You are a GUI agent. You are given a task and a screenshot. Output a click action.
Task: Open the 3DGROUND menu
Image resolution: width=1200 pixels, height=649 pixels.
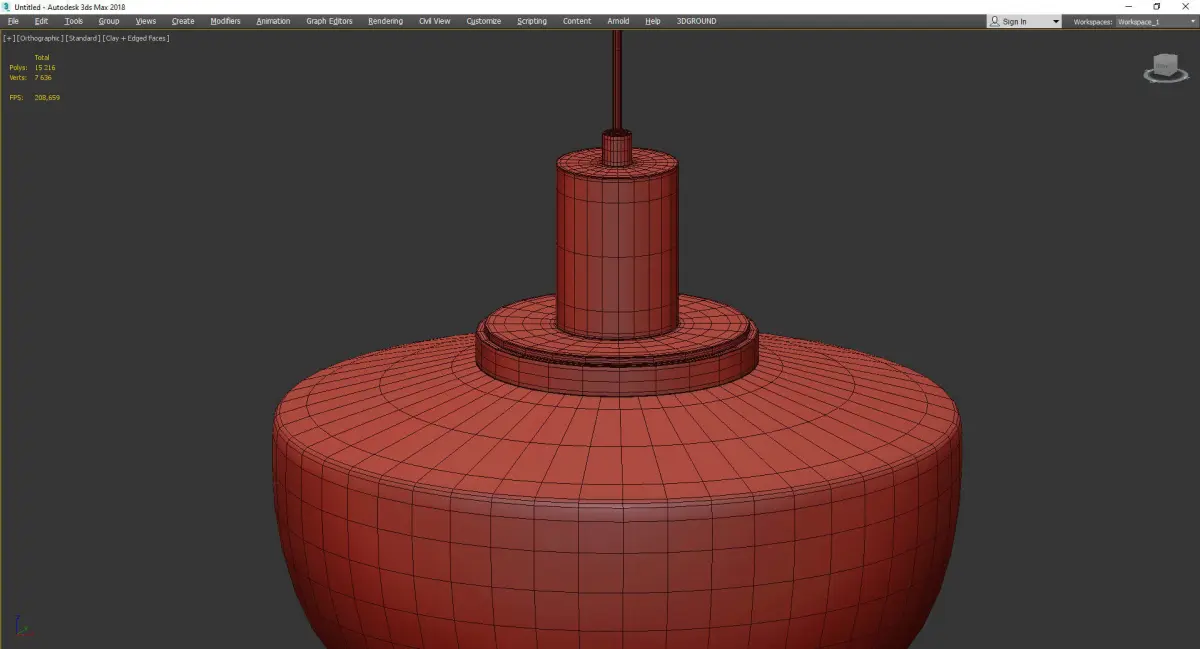[x=696, y=21]
